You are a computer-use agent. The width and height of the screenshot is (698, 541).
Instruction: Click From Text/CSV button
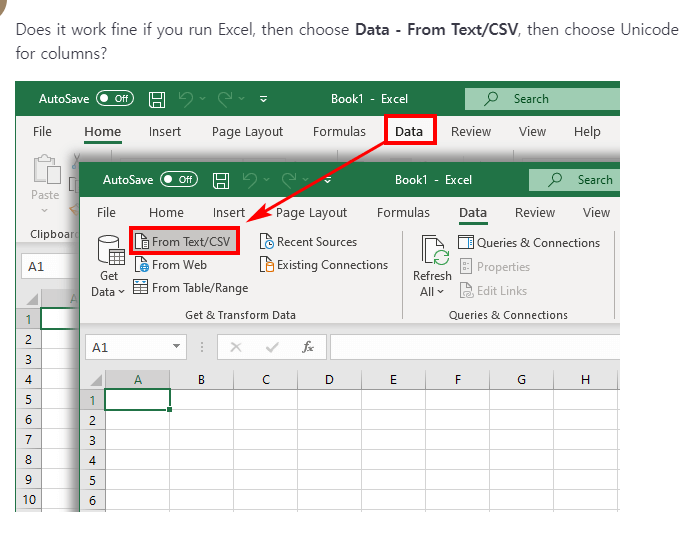[185, 241]
